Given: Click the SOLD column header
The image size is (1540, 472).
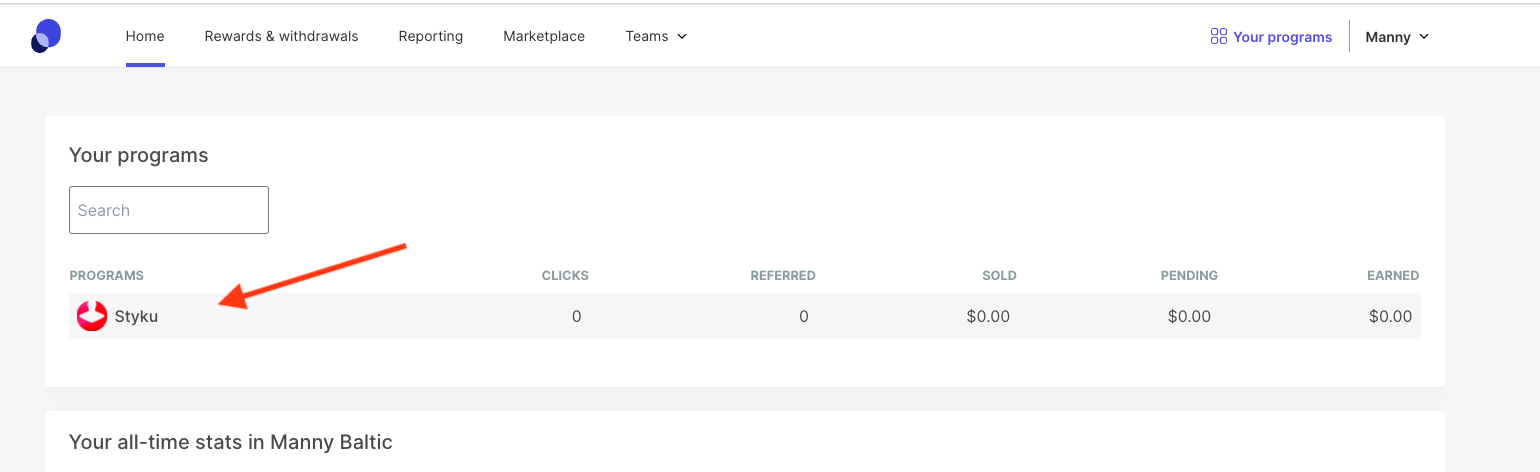Looking at the screenshot, I should (x=999, y=275).
